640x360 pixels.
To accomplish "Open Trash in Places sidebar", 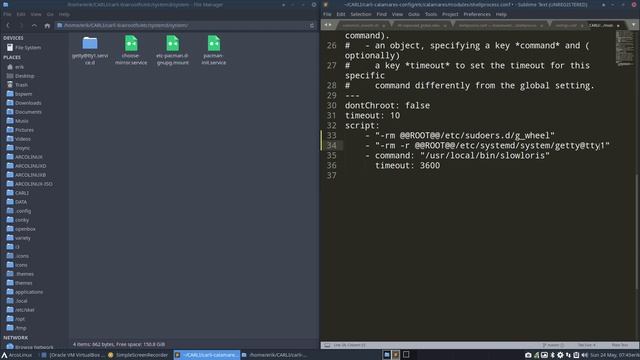I will pos(17,85).
